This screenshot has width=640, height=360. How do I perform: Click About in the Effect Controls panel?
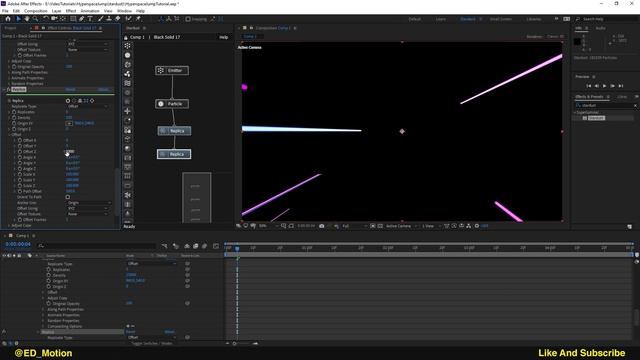103,89
